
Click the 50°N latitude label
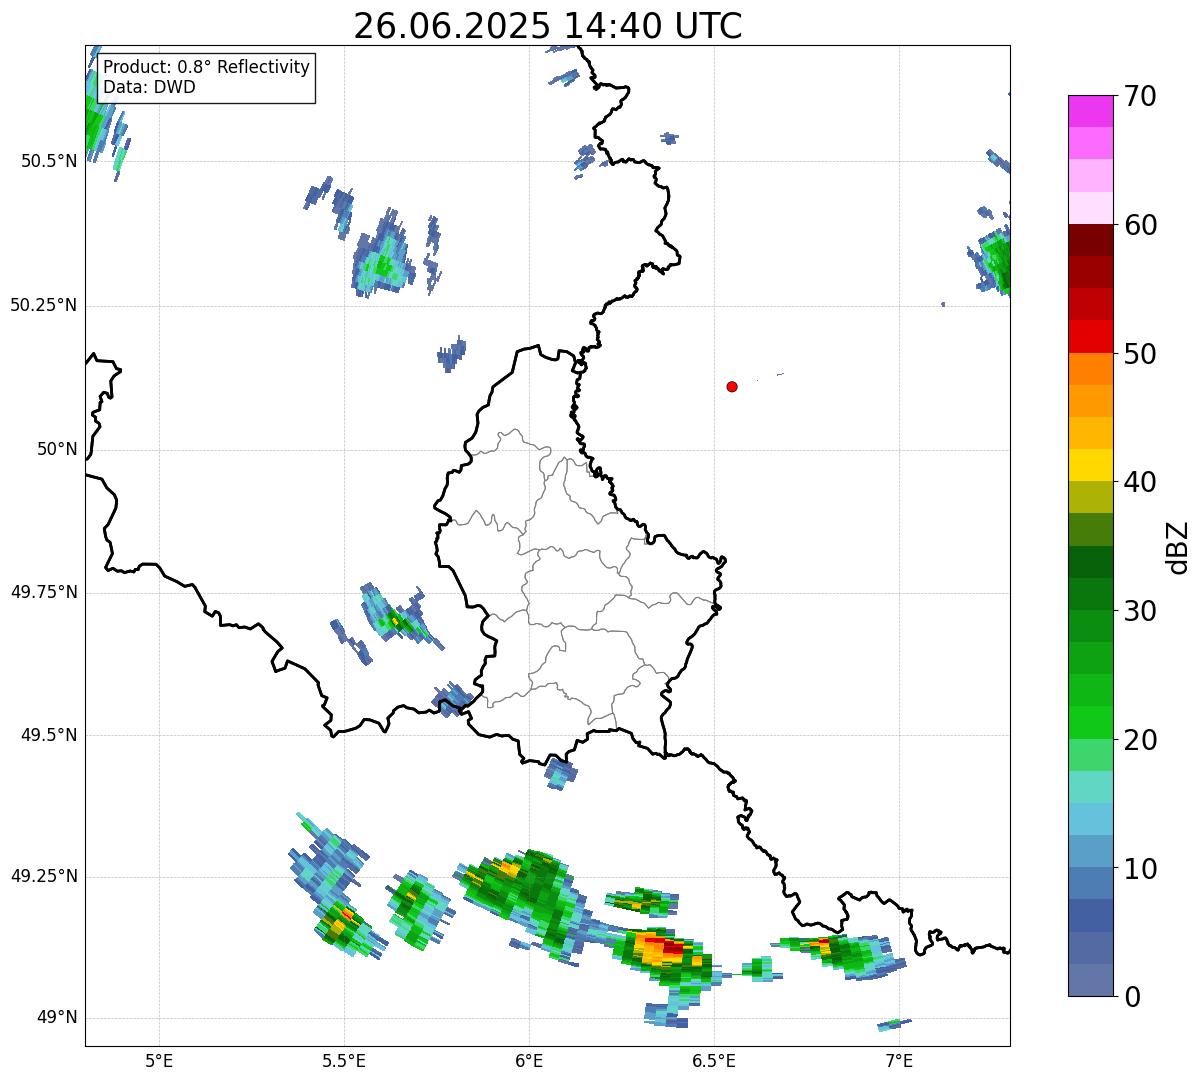pos(57,449)
